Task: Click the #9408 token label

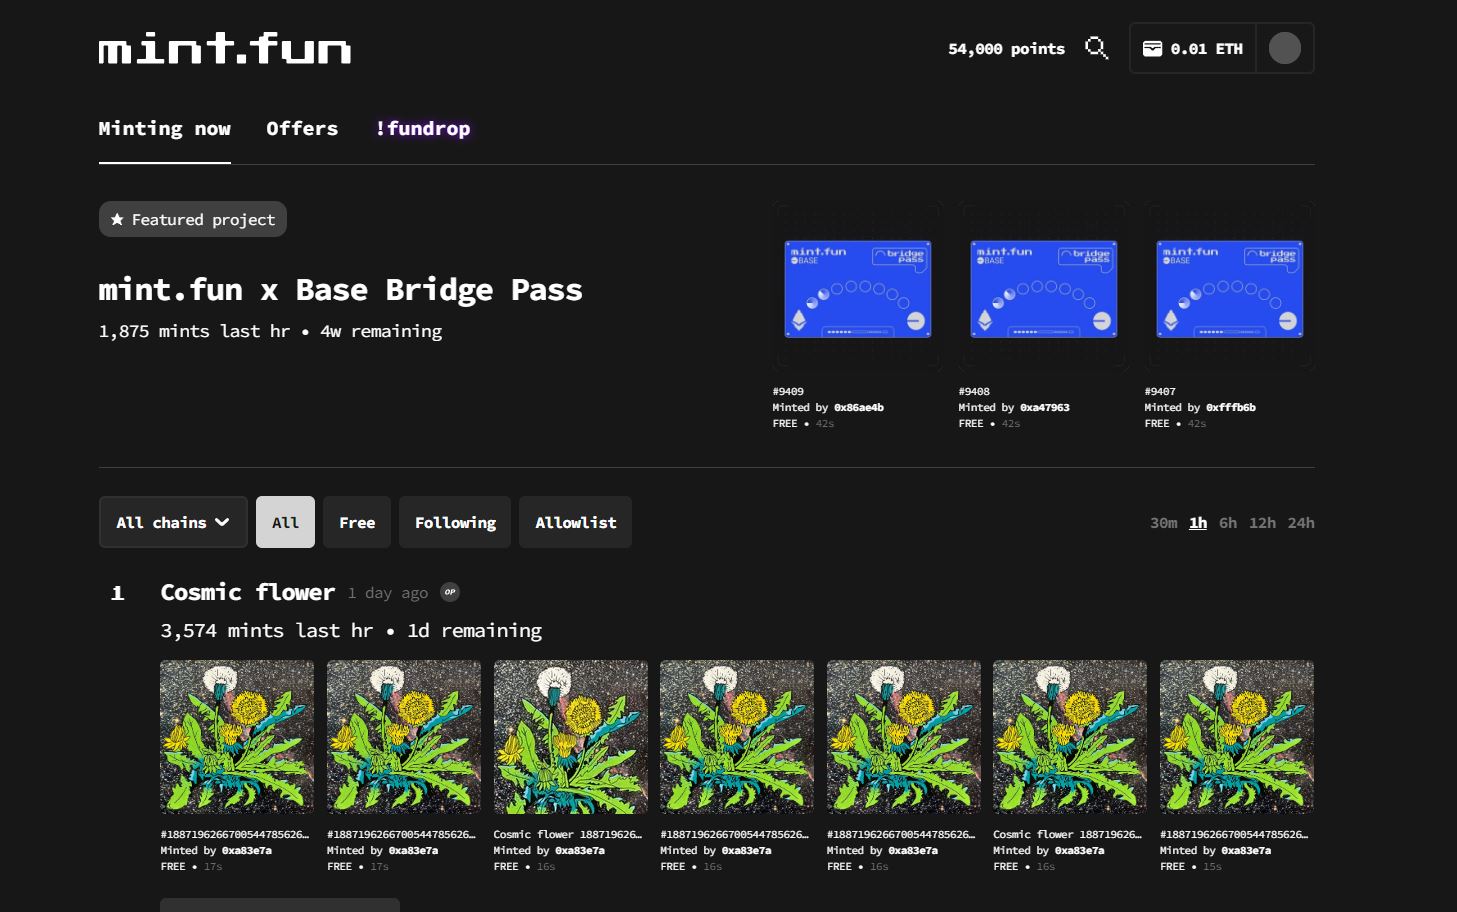Action: coord(974,391)
